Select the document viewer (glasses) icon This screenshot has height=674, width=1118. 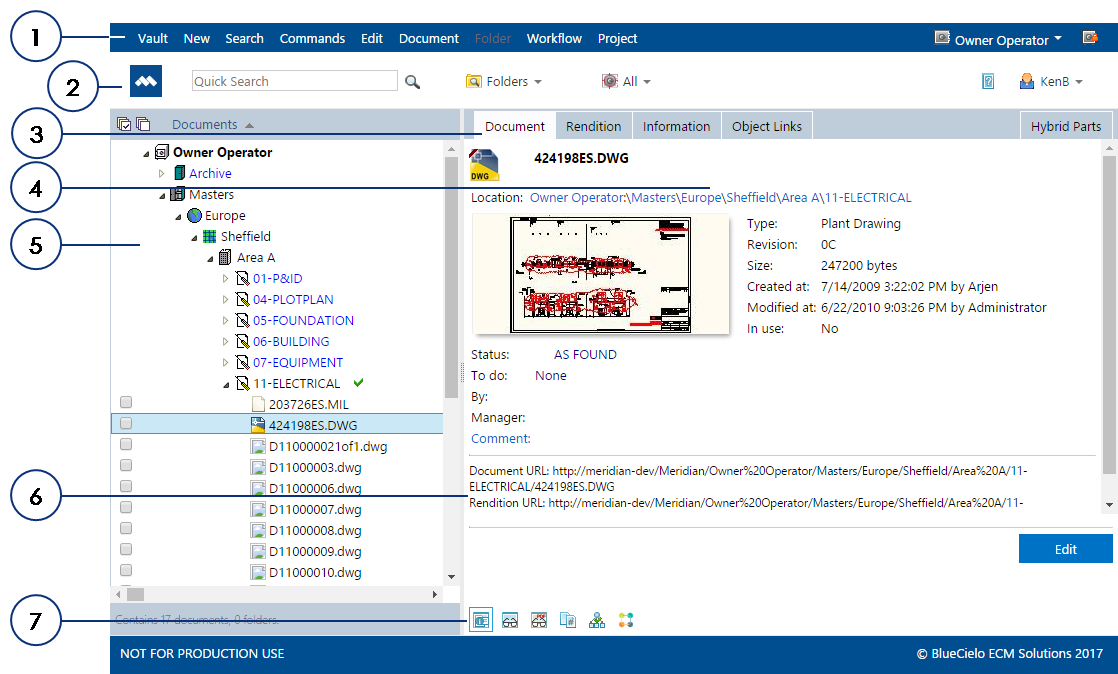point(510,619)
